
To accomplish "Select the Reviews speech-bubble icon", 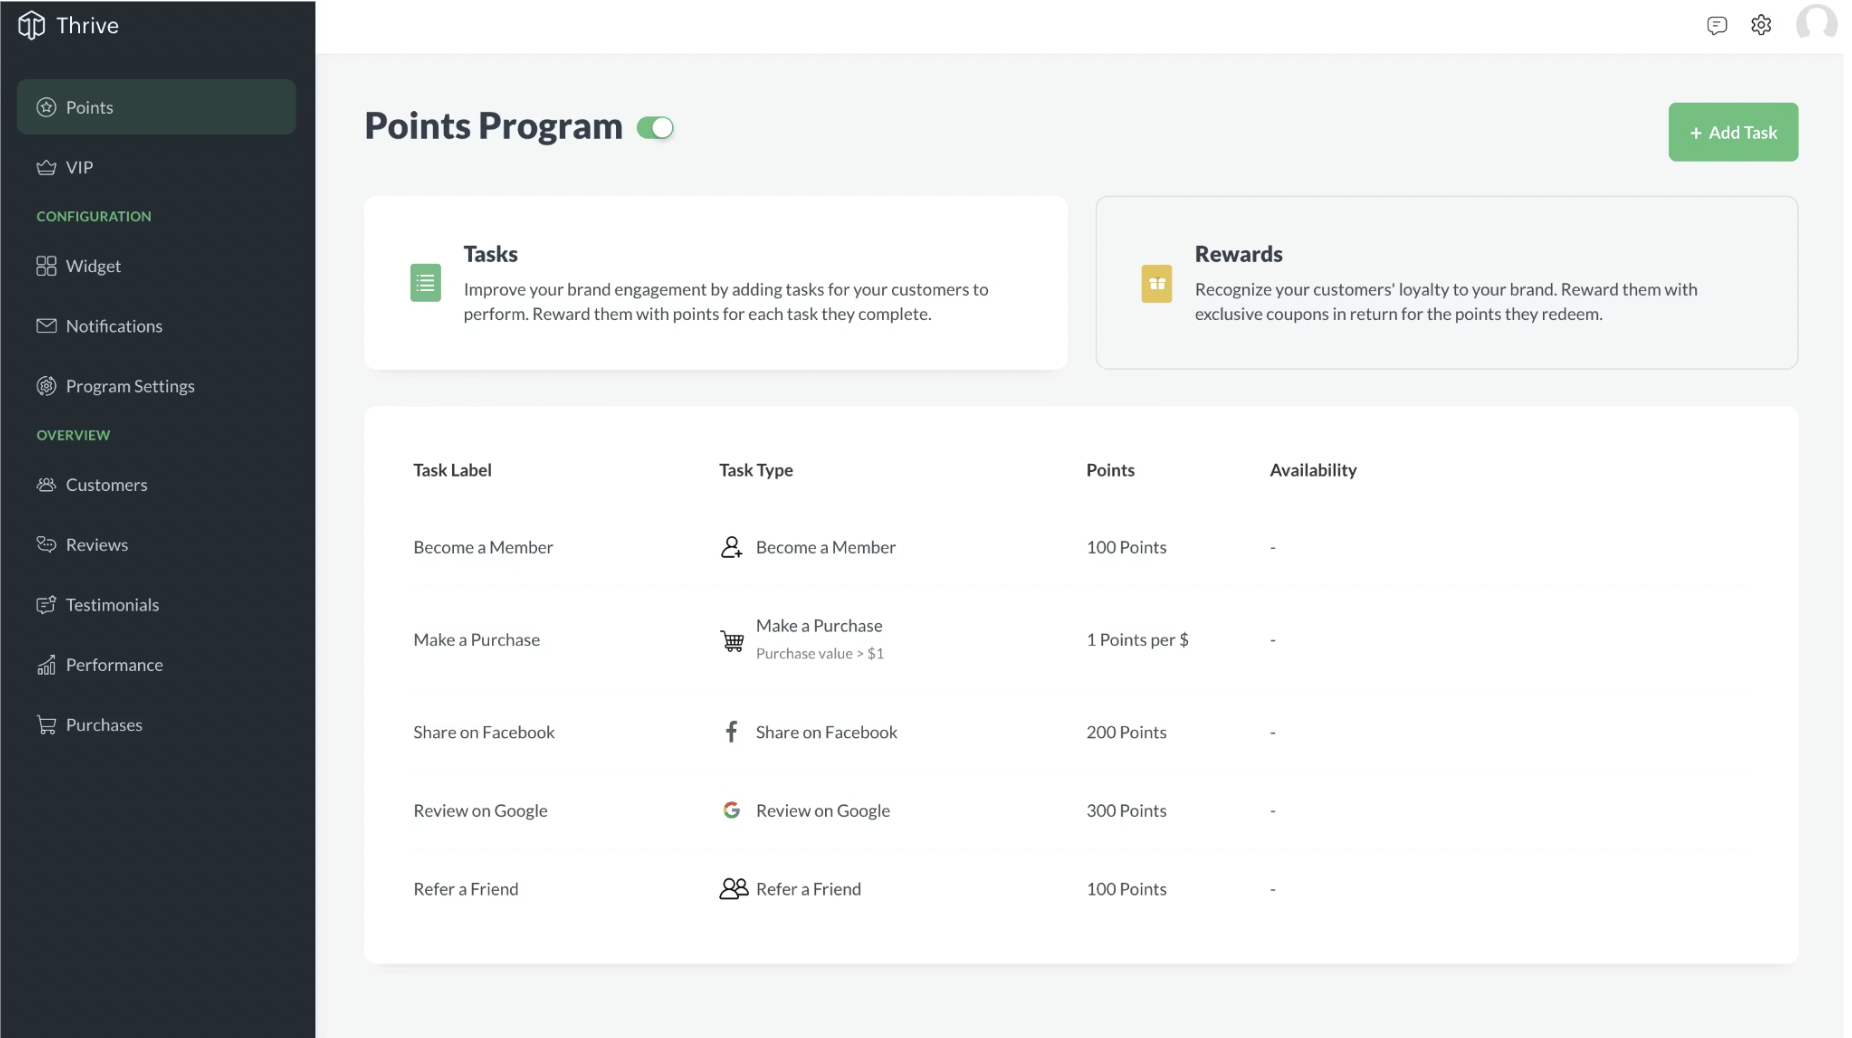I will [x=46, y=545].
